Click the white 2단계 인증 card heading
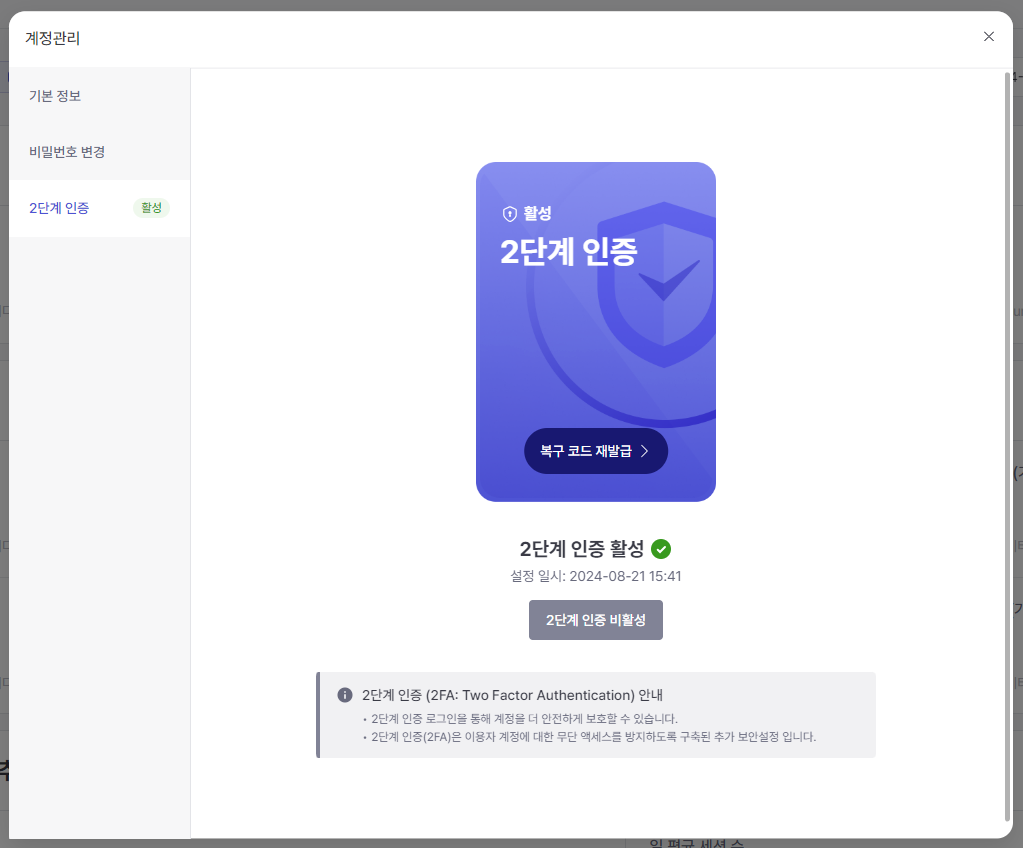This screenshot has height=848, width=1023. click(568, 252)
